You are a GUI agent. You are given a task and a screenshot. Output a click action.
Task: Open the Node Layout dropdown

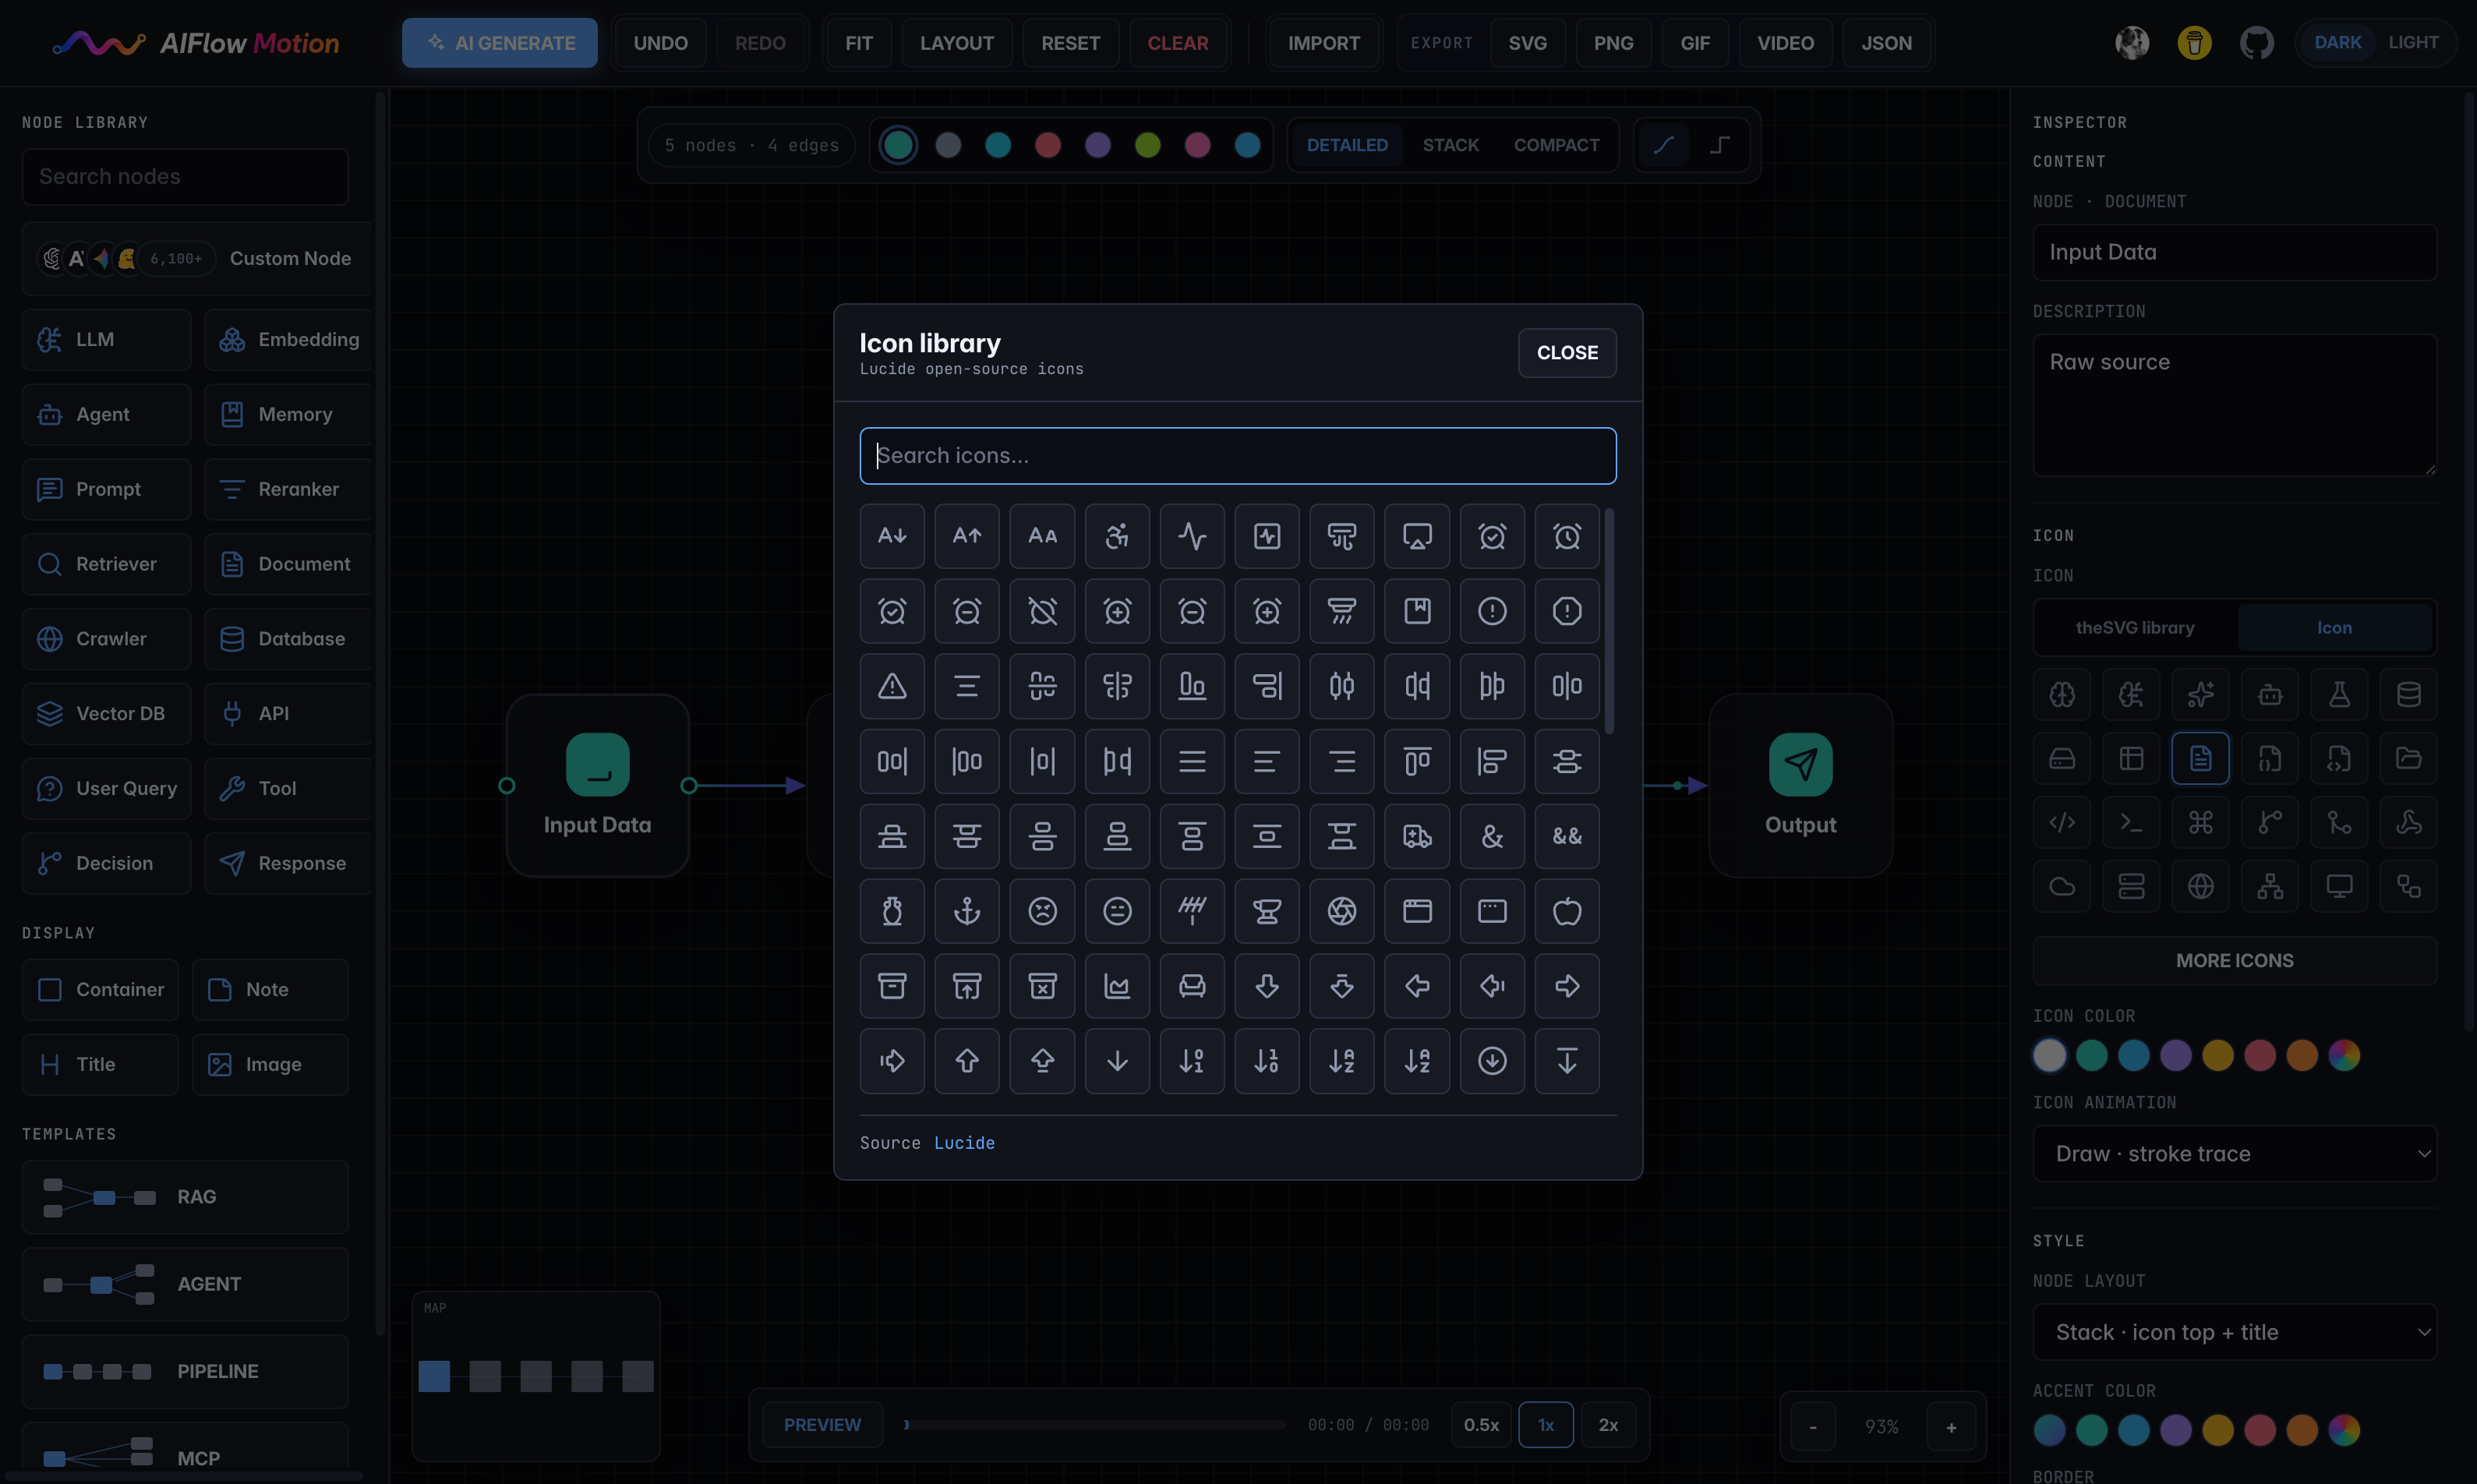coord(2234,1331)
